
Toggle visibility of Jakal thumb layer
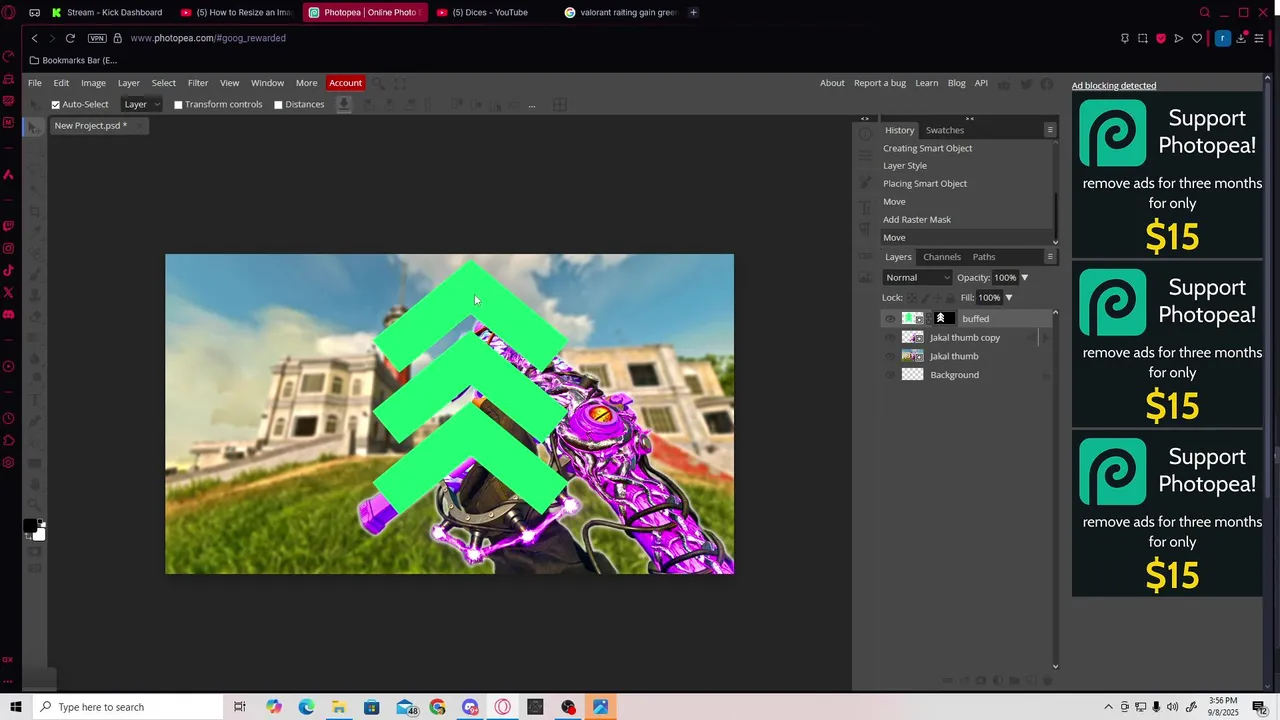click(890, 356)
